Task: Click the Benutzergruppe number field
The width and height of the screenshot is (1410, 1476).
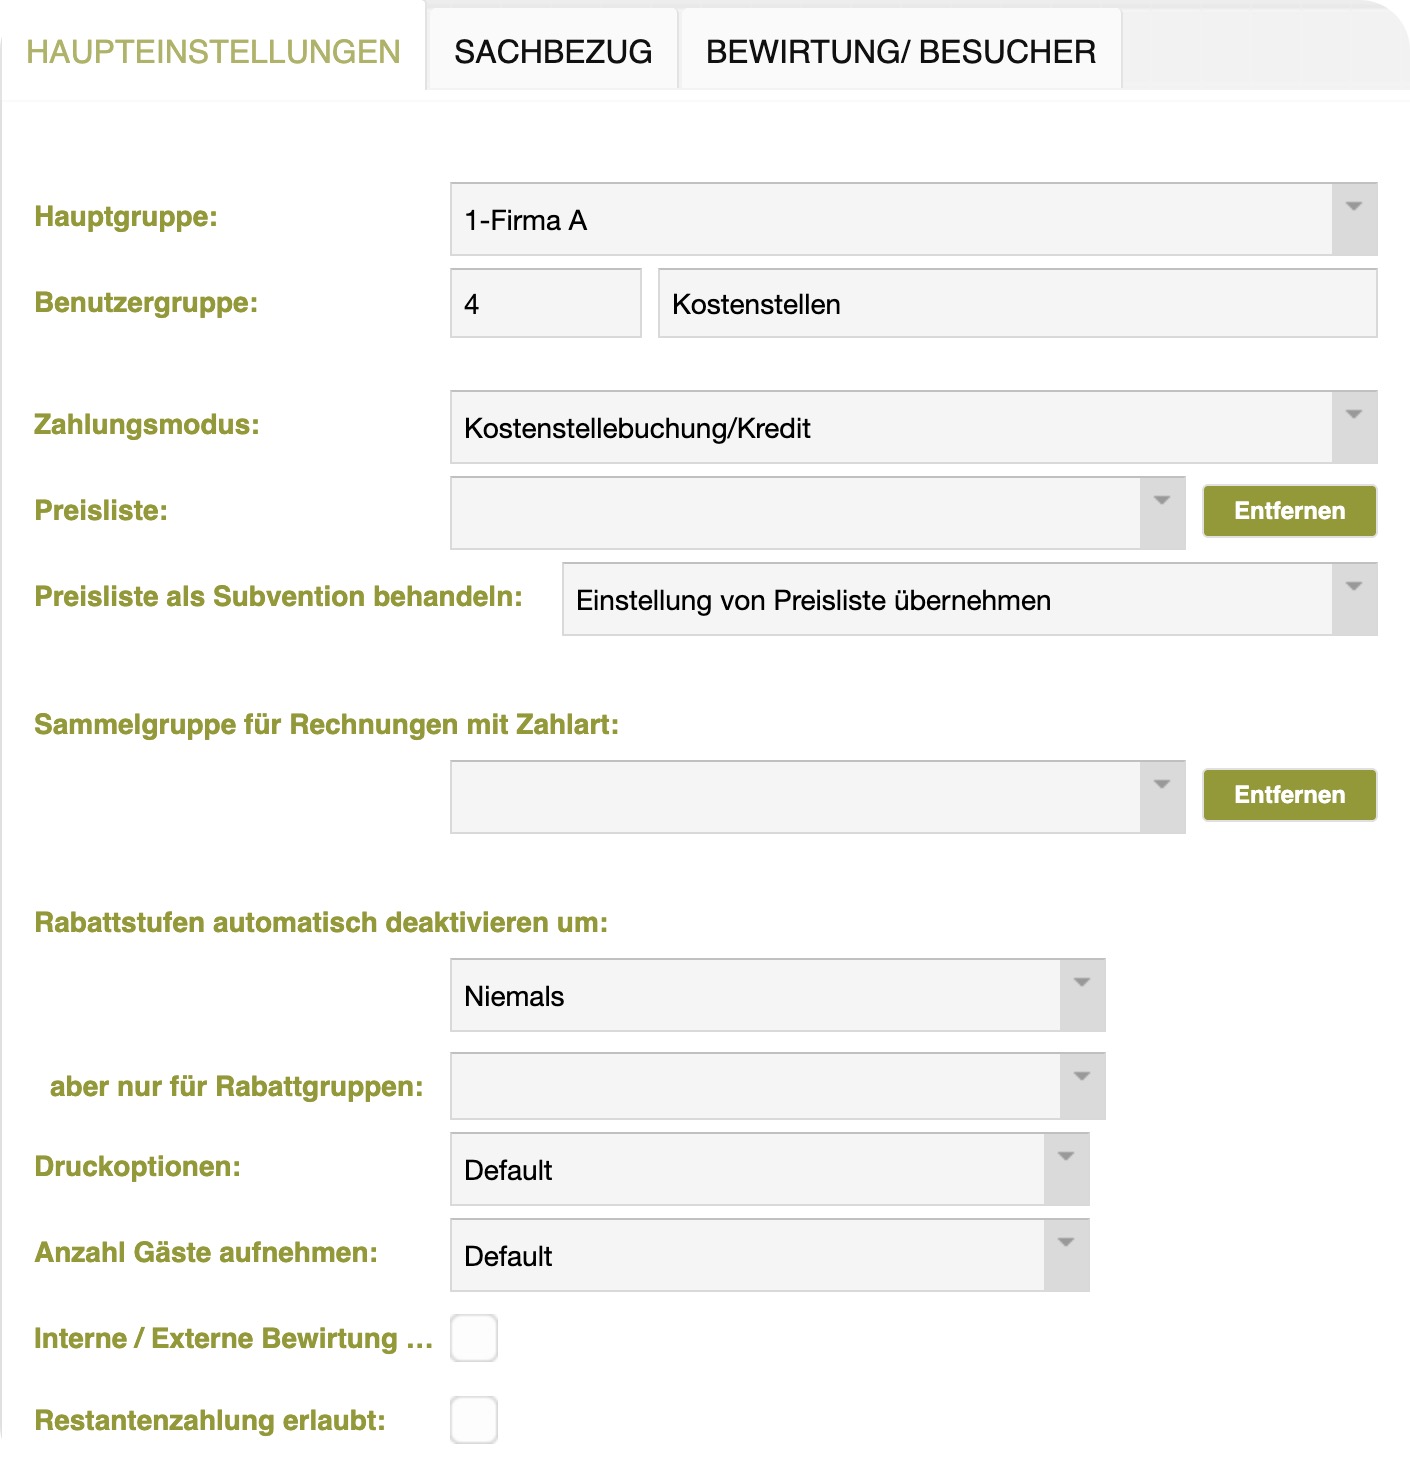Action: pyautogui.click(x=545, y=303)
